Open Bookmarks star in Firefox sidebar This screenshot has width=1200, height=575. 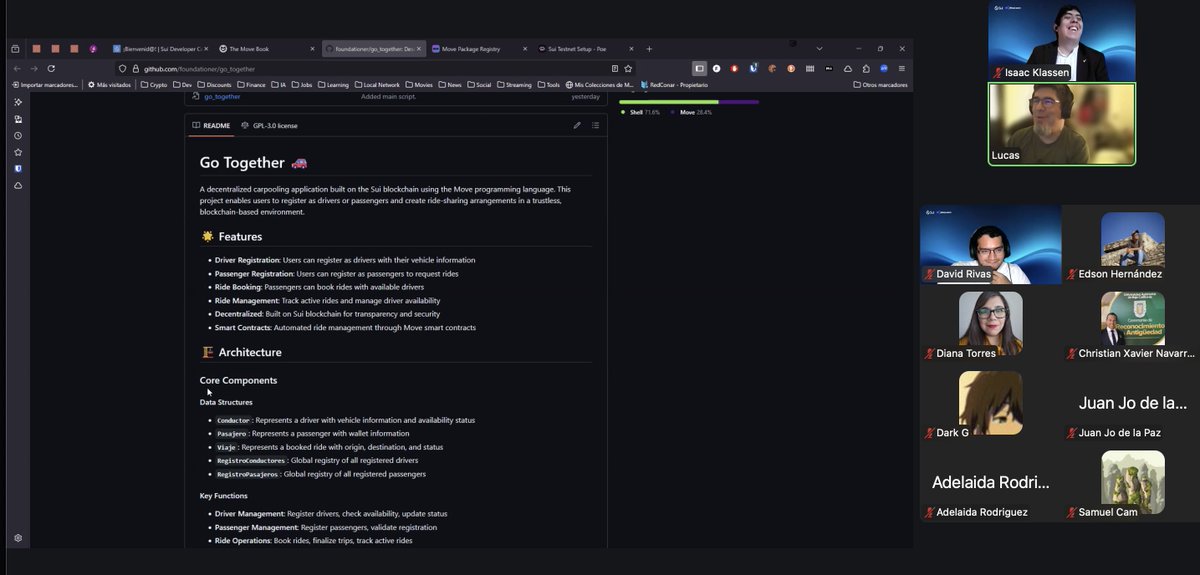pos(18,152)
